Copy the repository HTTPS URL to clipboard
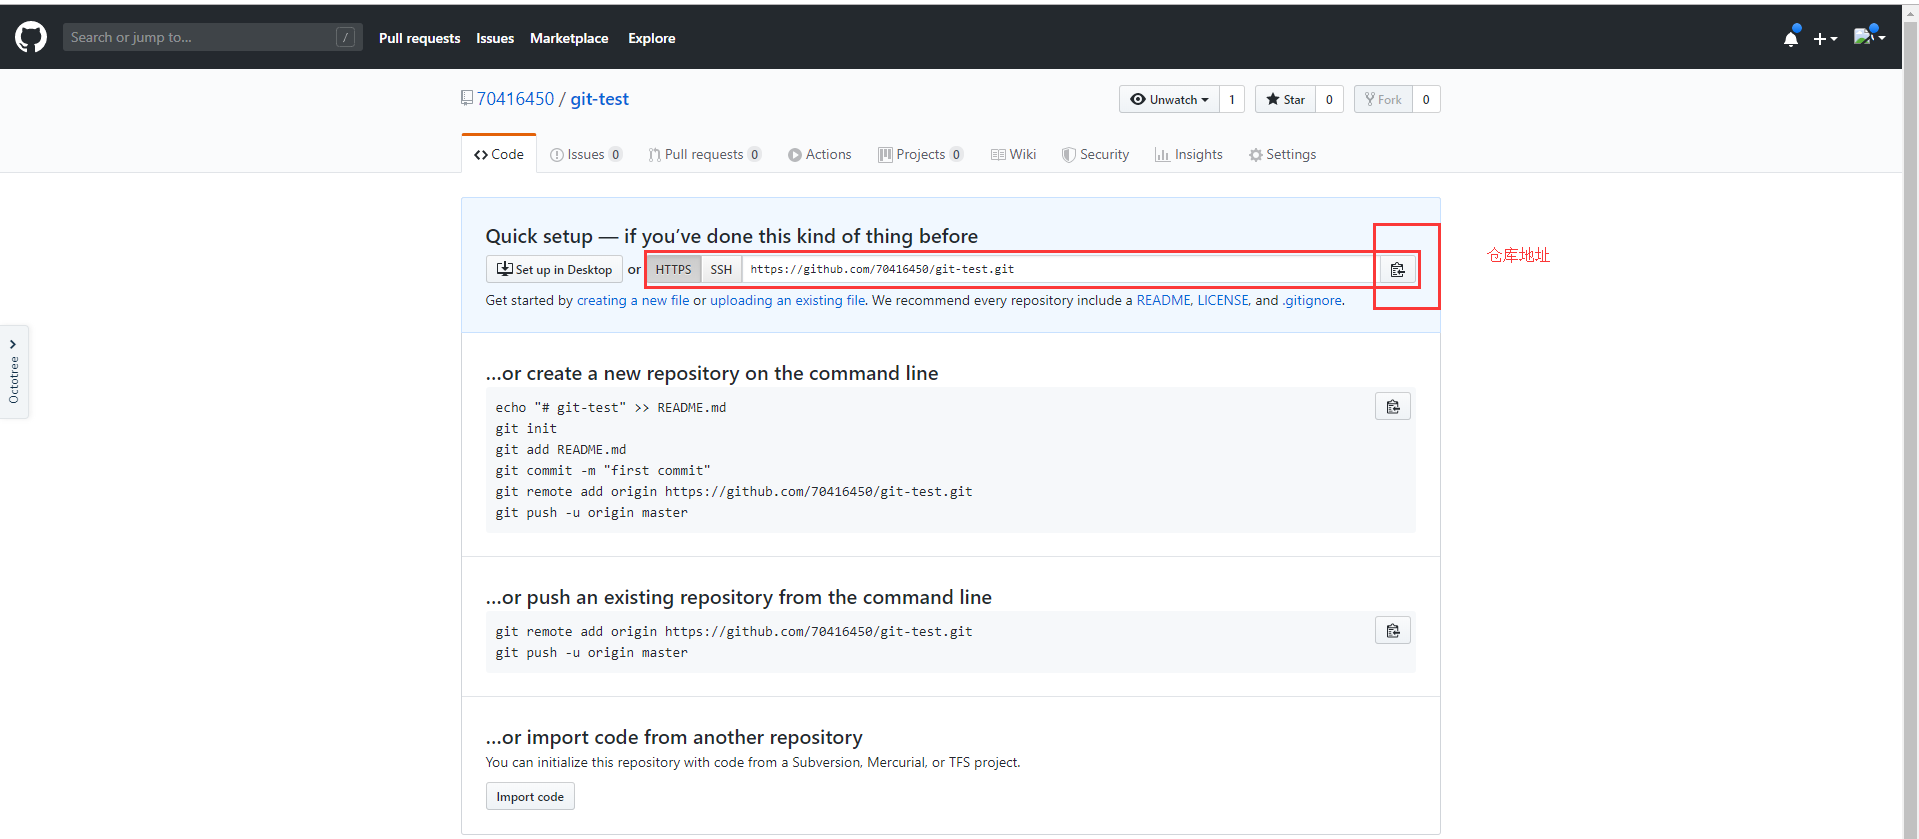The width and height of the screenshot is (1919, 839). (x=1397, y=269)
